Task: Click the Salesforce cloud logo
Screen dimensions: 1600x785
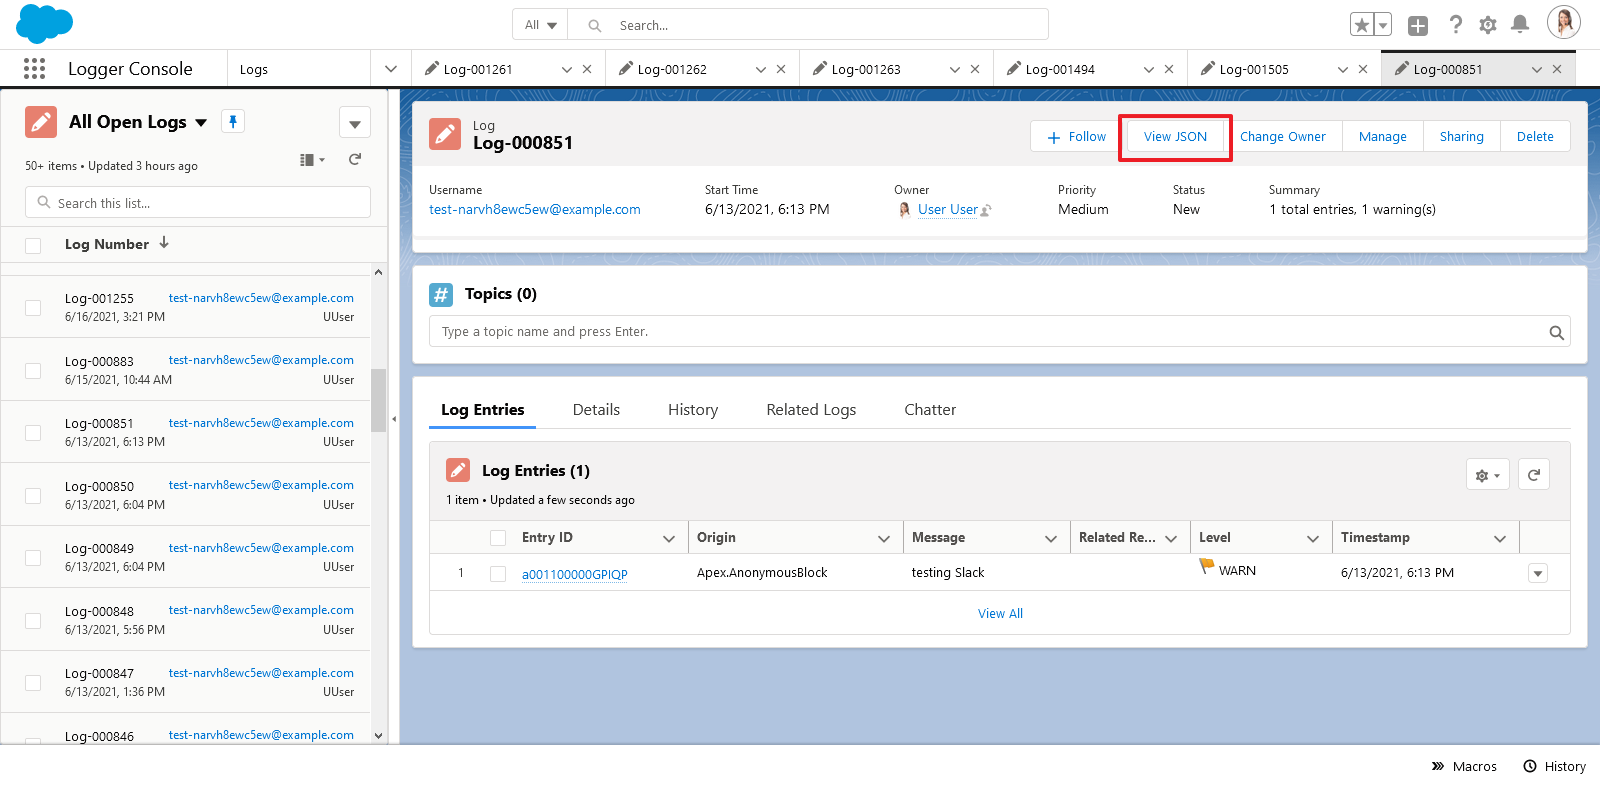Action: point(45,24)
